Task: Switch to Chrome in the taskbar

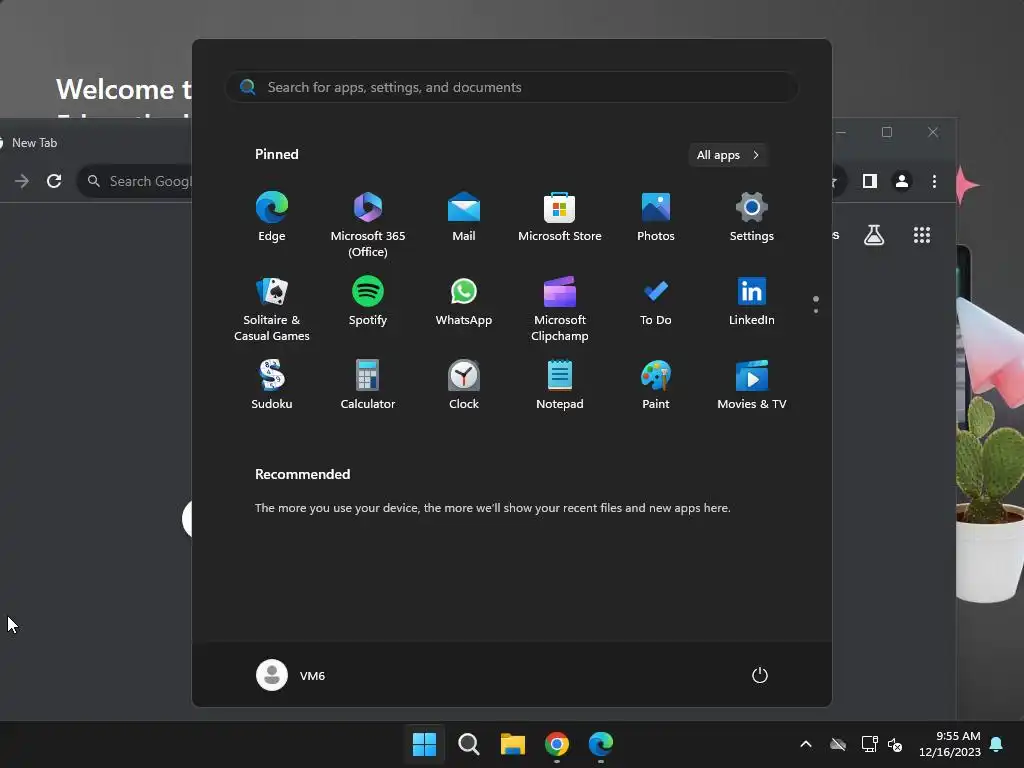Action: [x=556, y=744]
